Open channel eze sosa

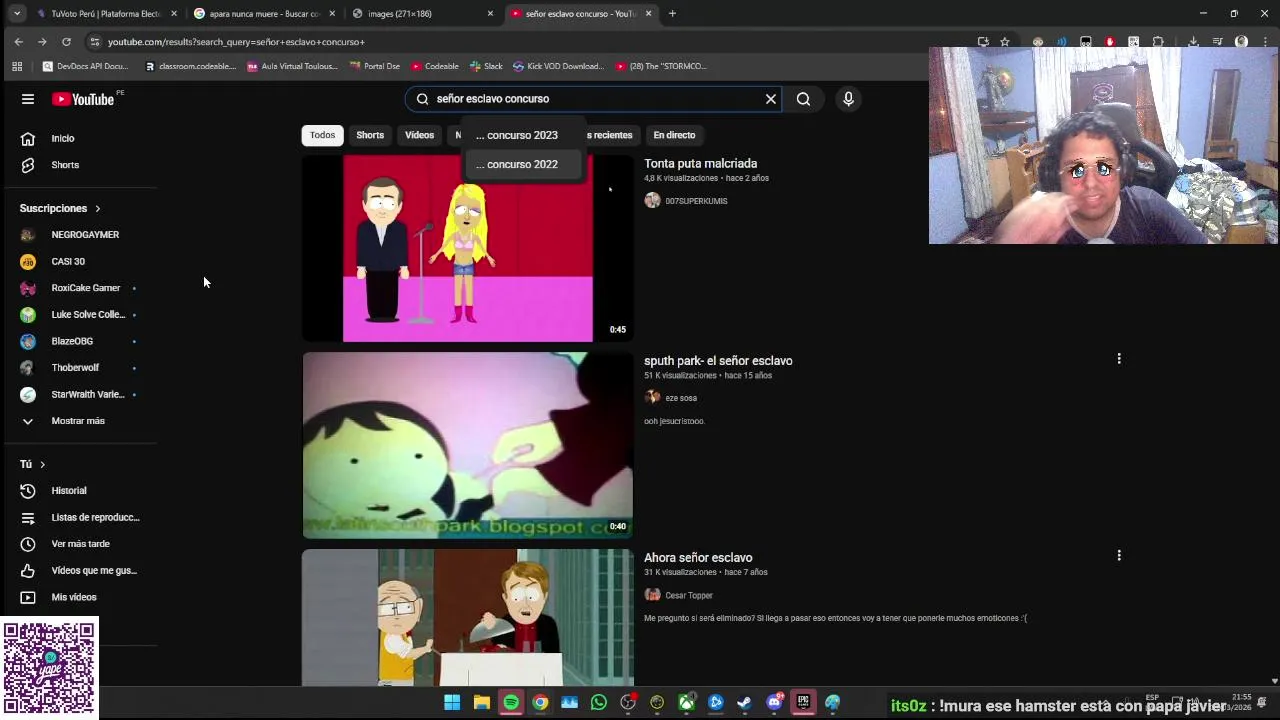pos(681,398)
